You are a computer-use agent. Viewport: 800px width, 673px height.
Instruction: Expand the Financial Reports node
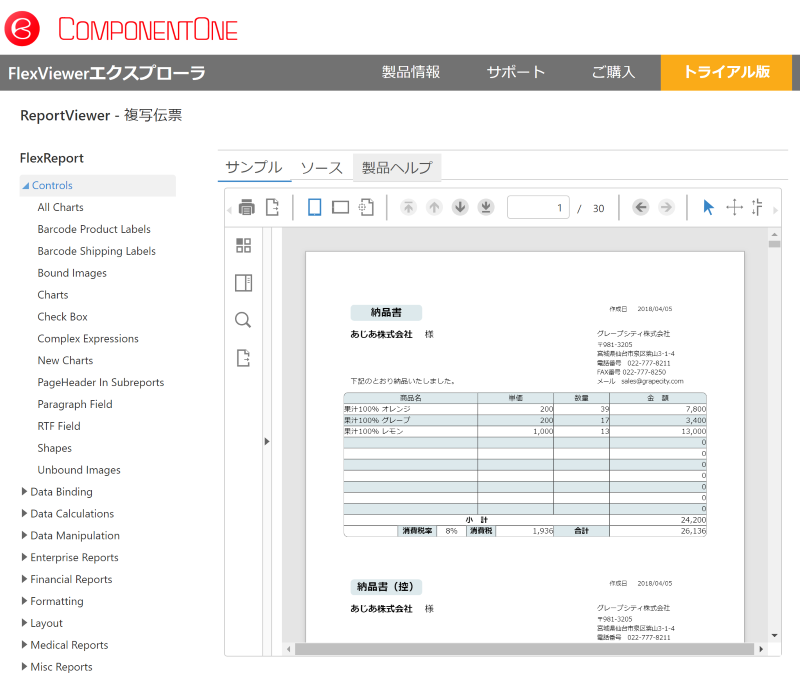tap(24, 579)
